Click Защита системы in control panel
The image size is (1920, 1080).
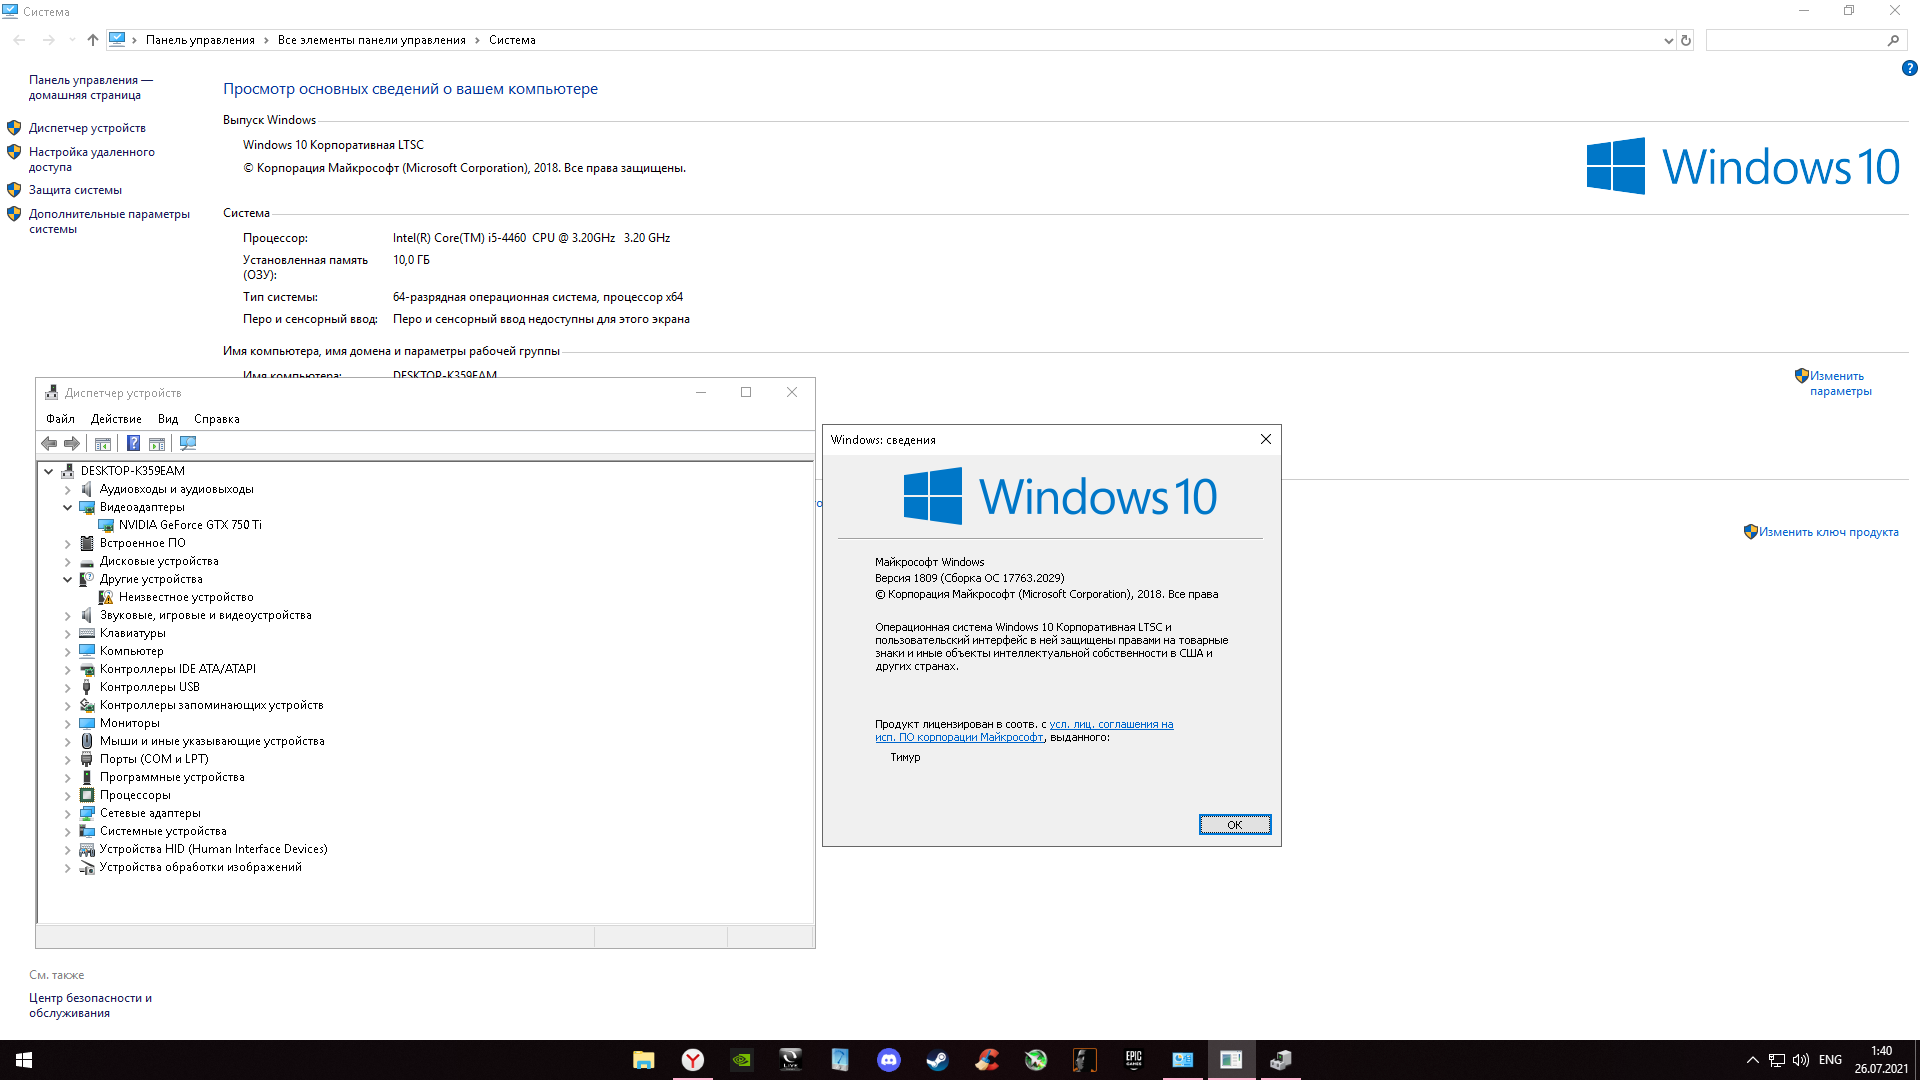[x=74, y=189]
